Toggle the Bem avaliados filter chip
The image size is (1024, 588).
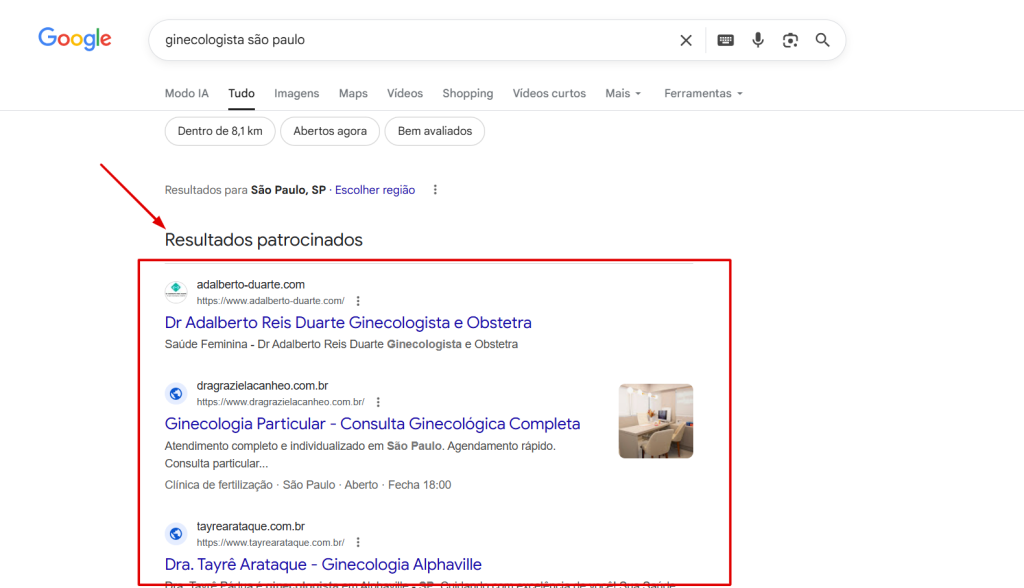pyautogui.click(x=435, y=131)
